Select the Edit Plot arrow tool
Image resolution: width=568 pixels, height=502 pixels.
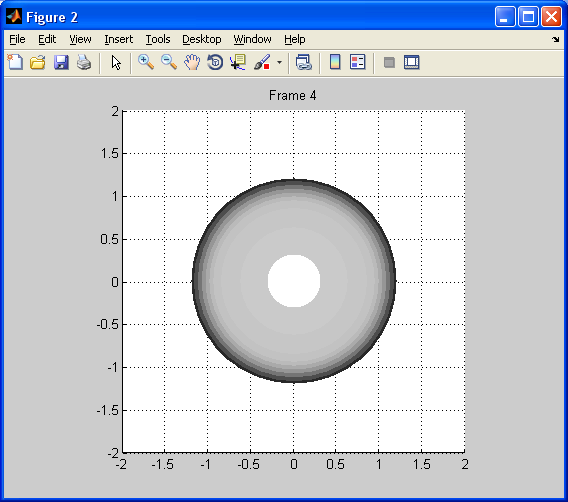[x=116, y=62]
